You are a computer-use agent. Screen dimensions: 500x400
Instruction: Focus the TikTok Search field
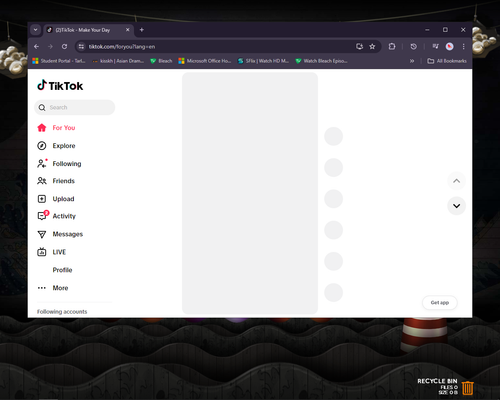coord(75,107)
